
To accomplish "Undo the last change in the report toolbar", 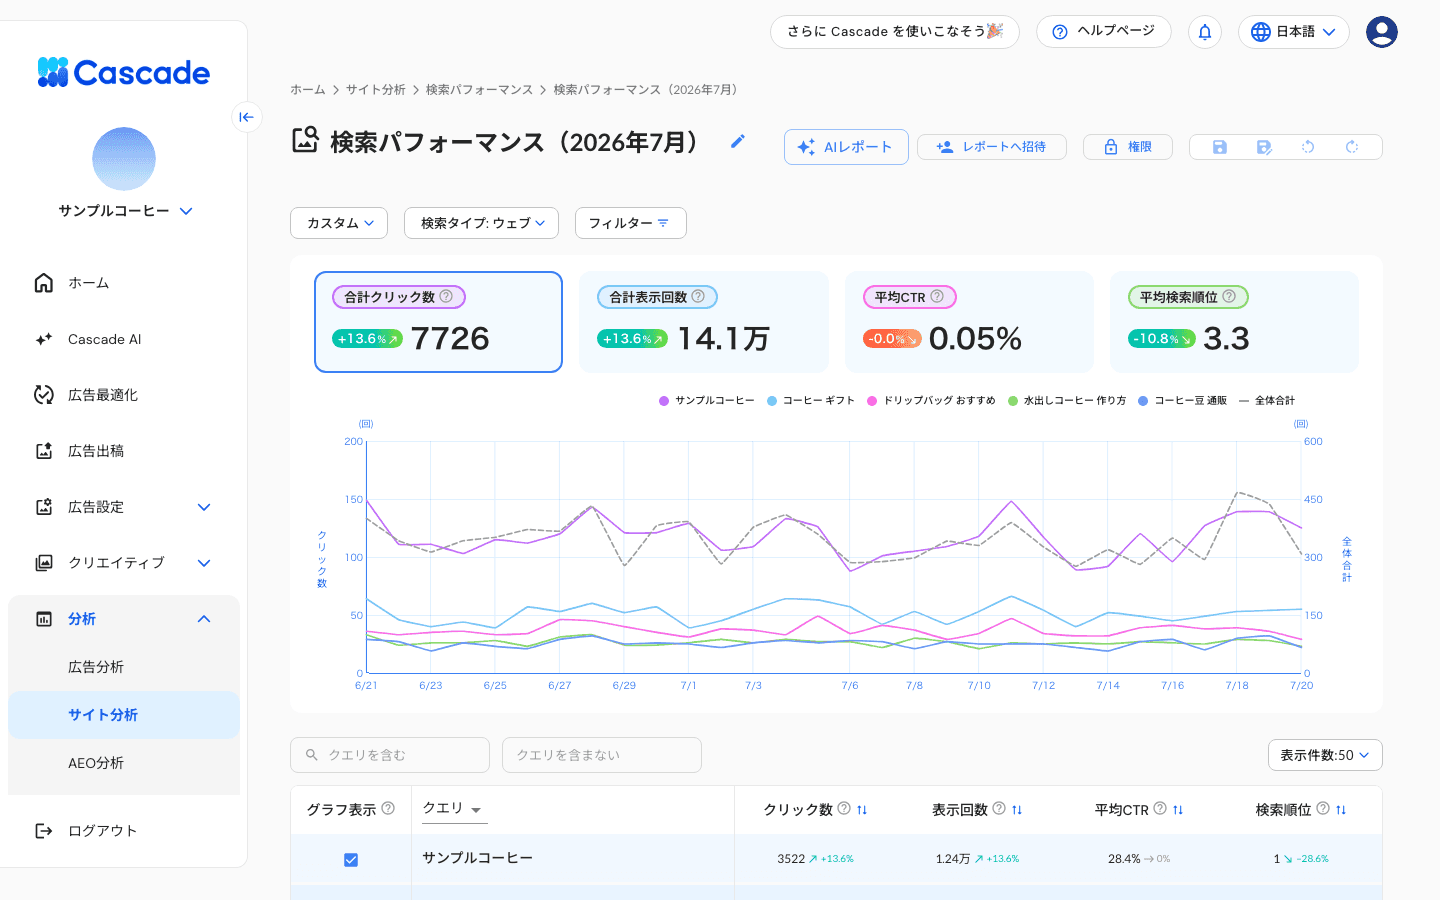I will [x=1308, y=147].
